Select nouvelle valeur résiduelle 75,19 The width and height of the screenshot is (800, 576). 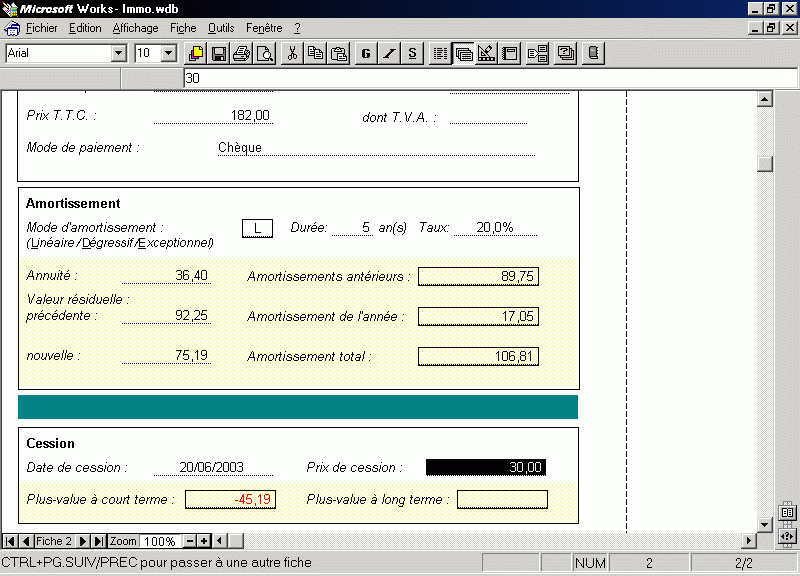point(166,356)
